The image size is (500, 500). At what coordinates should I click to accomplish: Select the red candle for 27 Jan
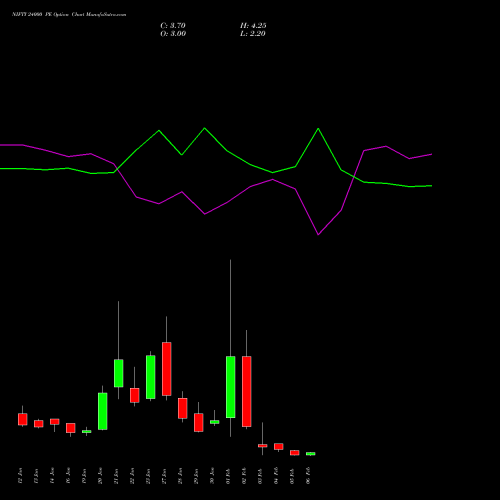(x=167, y=369)
